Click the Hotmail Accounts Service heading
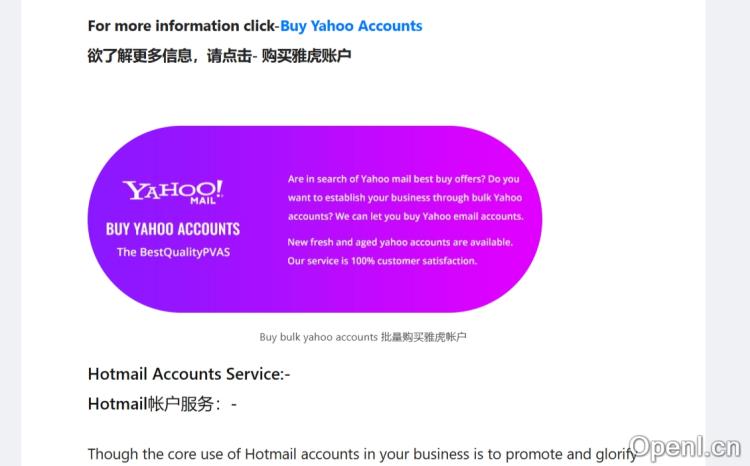750x466 pixels. click(189, 374)
